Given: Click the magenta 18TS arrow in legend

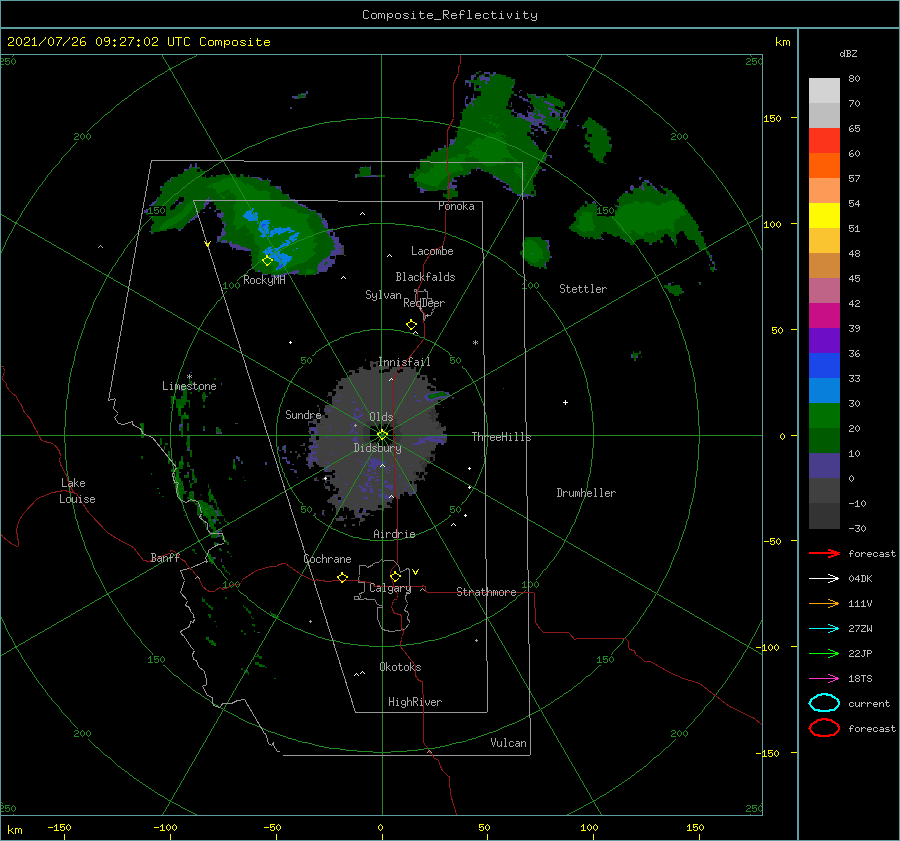Looking at the screenshot, I should point(824,679).
